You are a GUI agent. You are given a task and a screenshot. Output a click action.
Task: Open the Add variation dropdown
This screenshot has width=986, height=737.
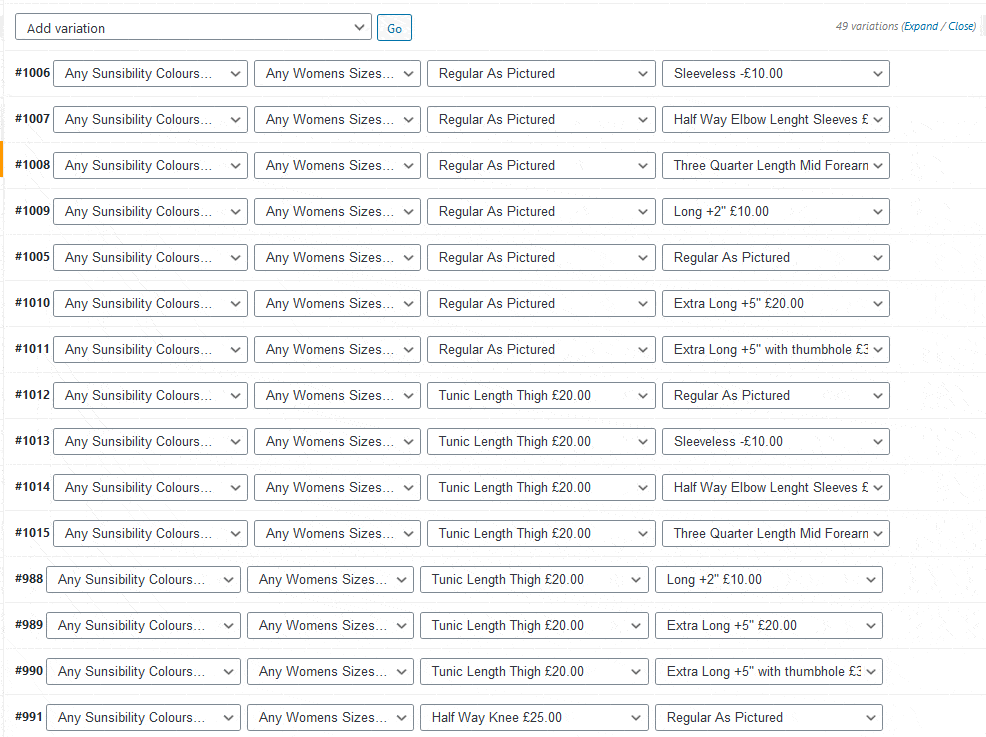point(193,28)
